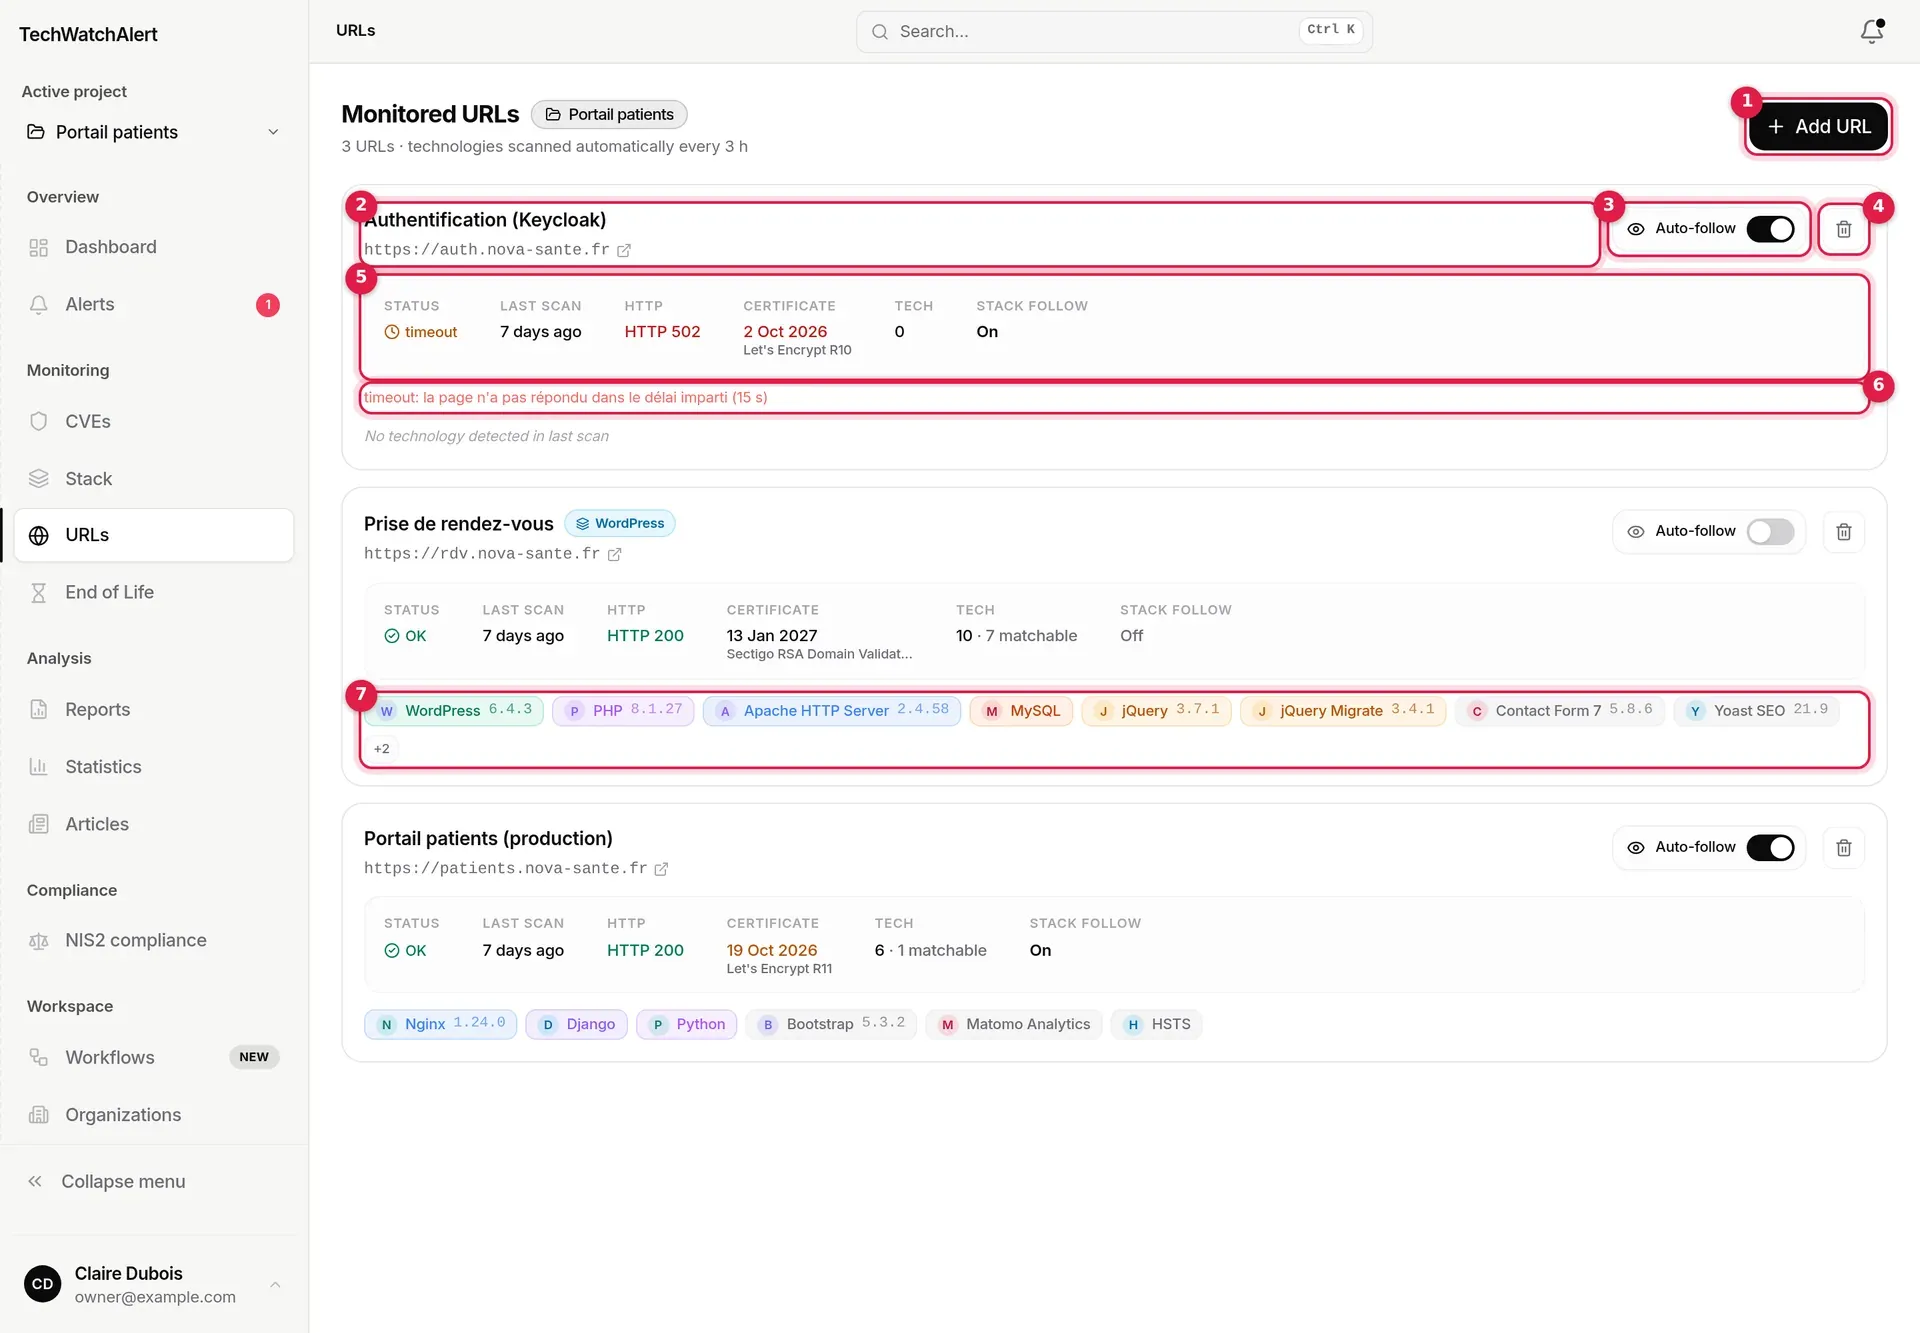1920x1333 pixels.
Task: Click the Yoast SEO 21.9 tag
Action: click(1757, 711)
